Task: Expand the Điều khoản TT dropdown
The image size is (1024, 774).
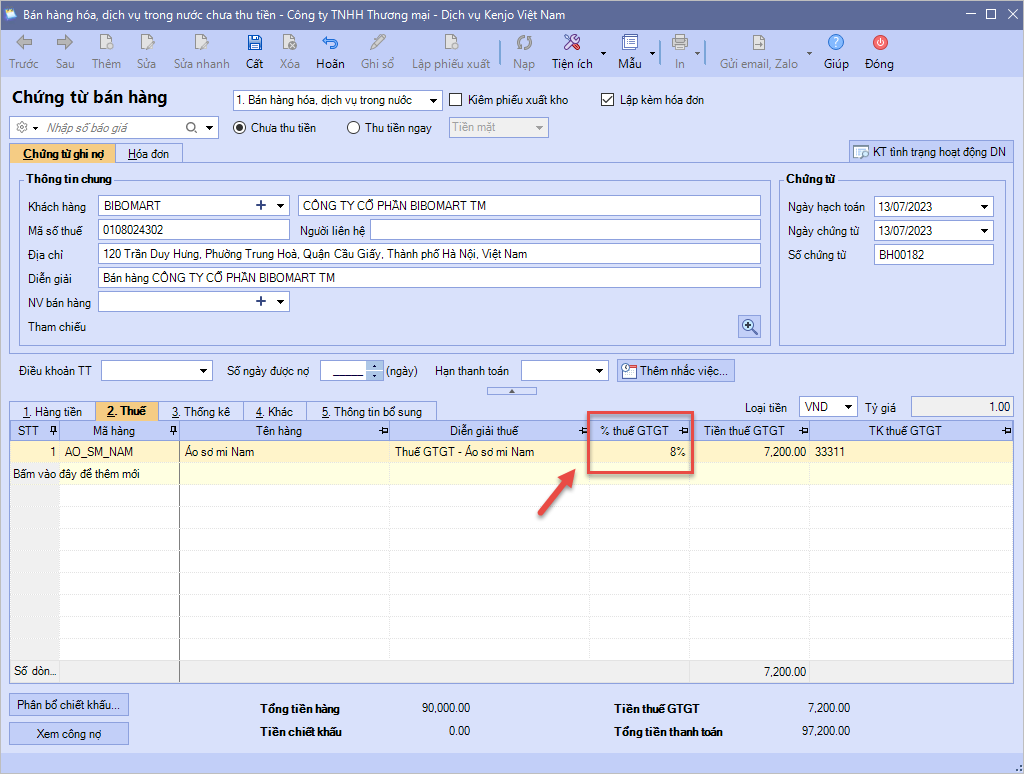Action: click(204, 371)
